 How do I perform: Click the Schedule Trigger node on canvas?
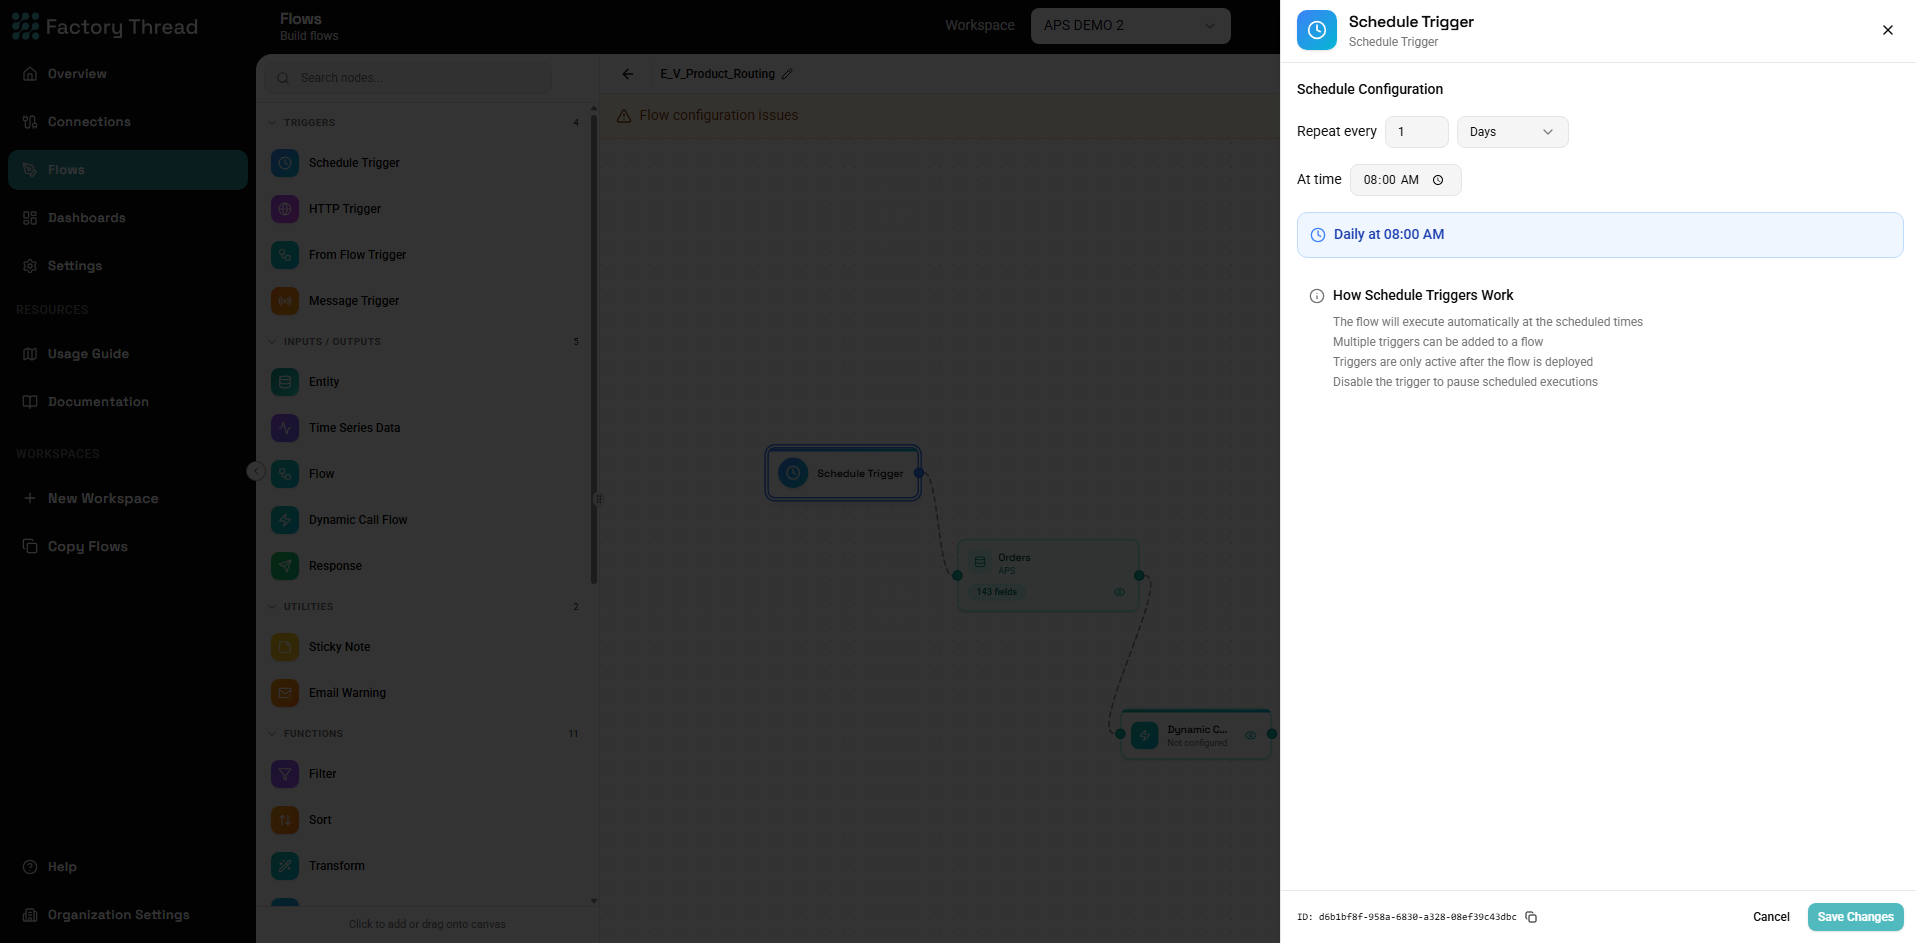click(x=843, y=473)
